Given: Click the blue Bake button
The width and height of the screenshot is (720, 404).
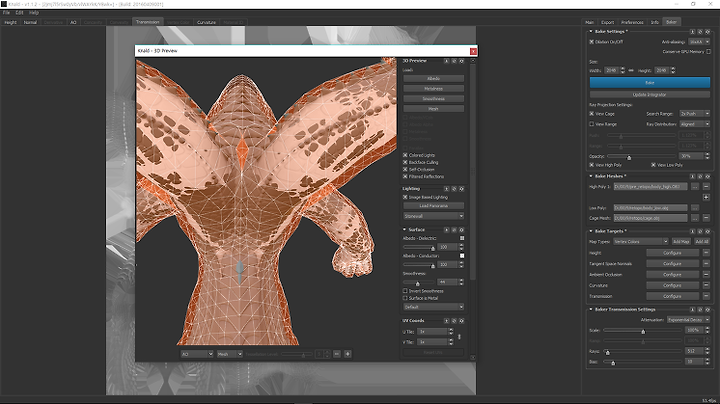Looking at the screenshot, I should 650,83.
